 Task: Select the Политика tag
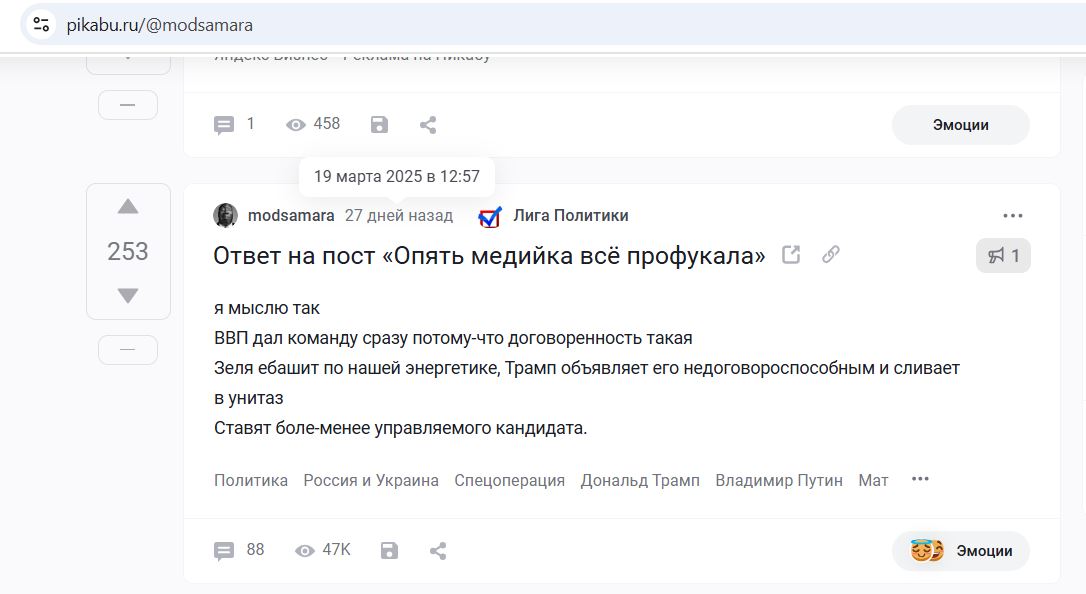pyautogui.click(x=251, y=480)
